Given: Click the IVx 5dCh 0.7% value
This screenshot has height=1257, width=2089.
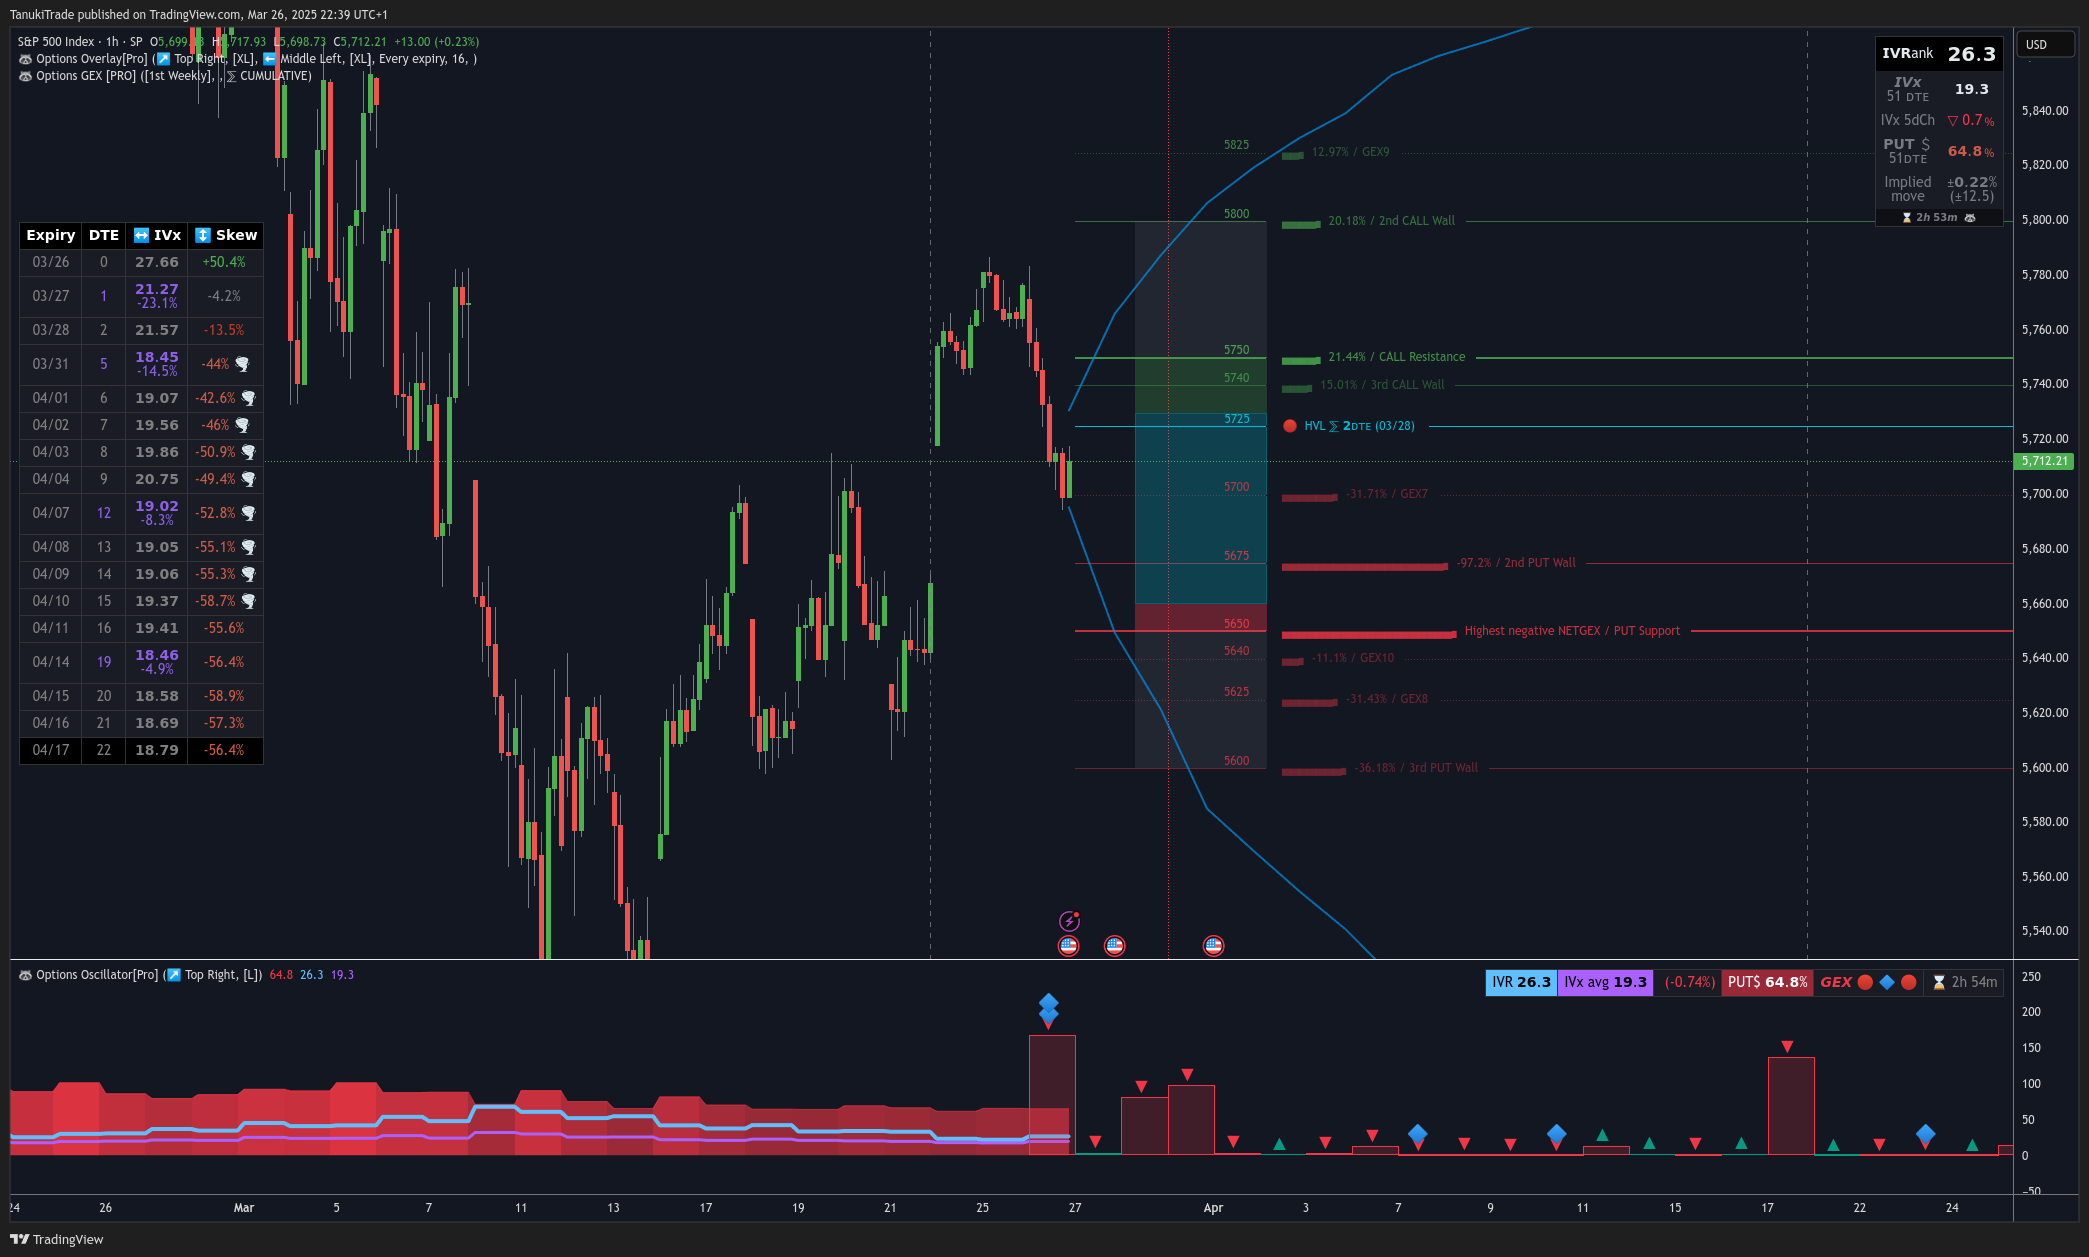Looking at the screenshot, I should (1971, 120).
